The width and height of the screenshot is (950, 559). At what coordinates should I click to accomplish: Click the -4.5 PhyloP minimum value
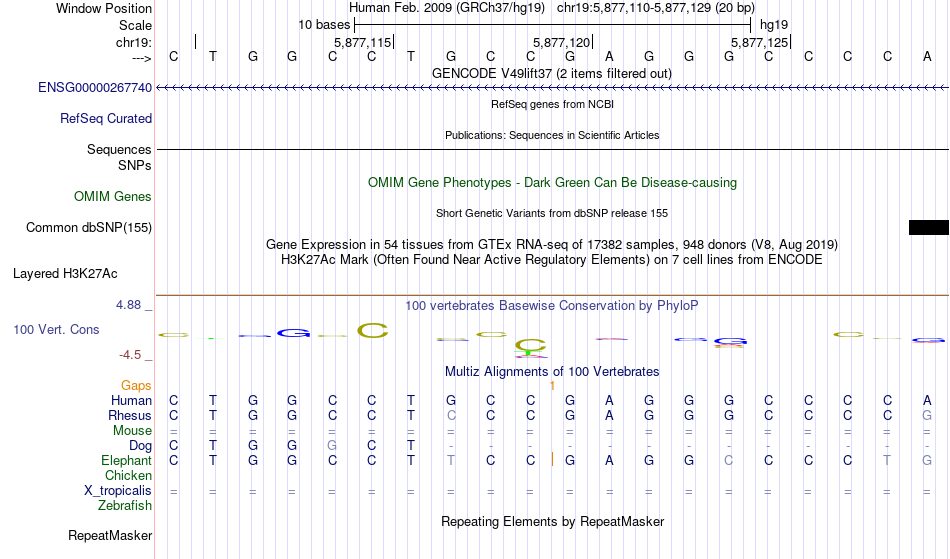[x=130, y=355]
